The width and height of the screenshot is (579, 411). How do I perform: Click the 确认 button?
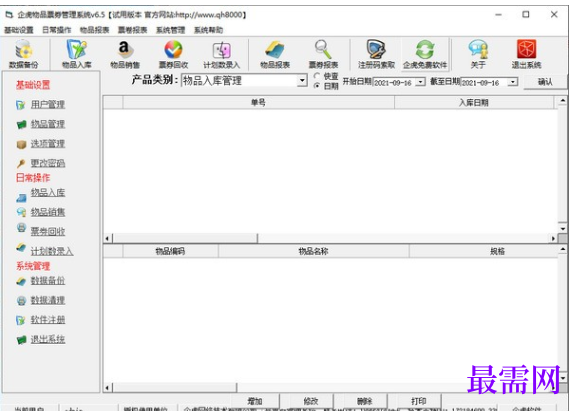click(545, 82)
